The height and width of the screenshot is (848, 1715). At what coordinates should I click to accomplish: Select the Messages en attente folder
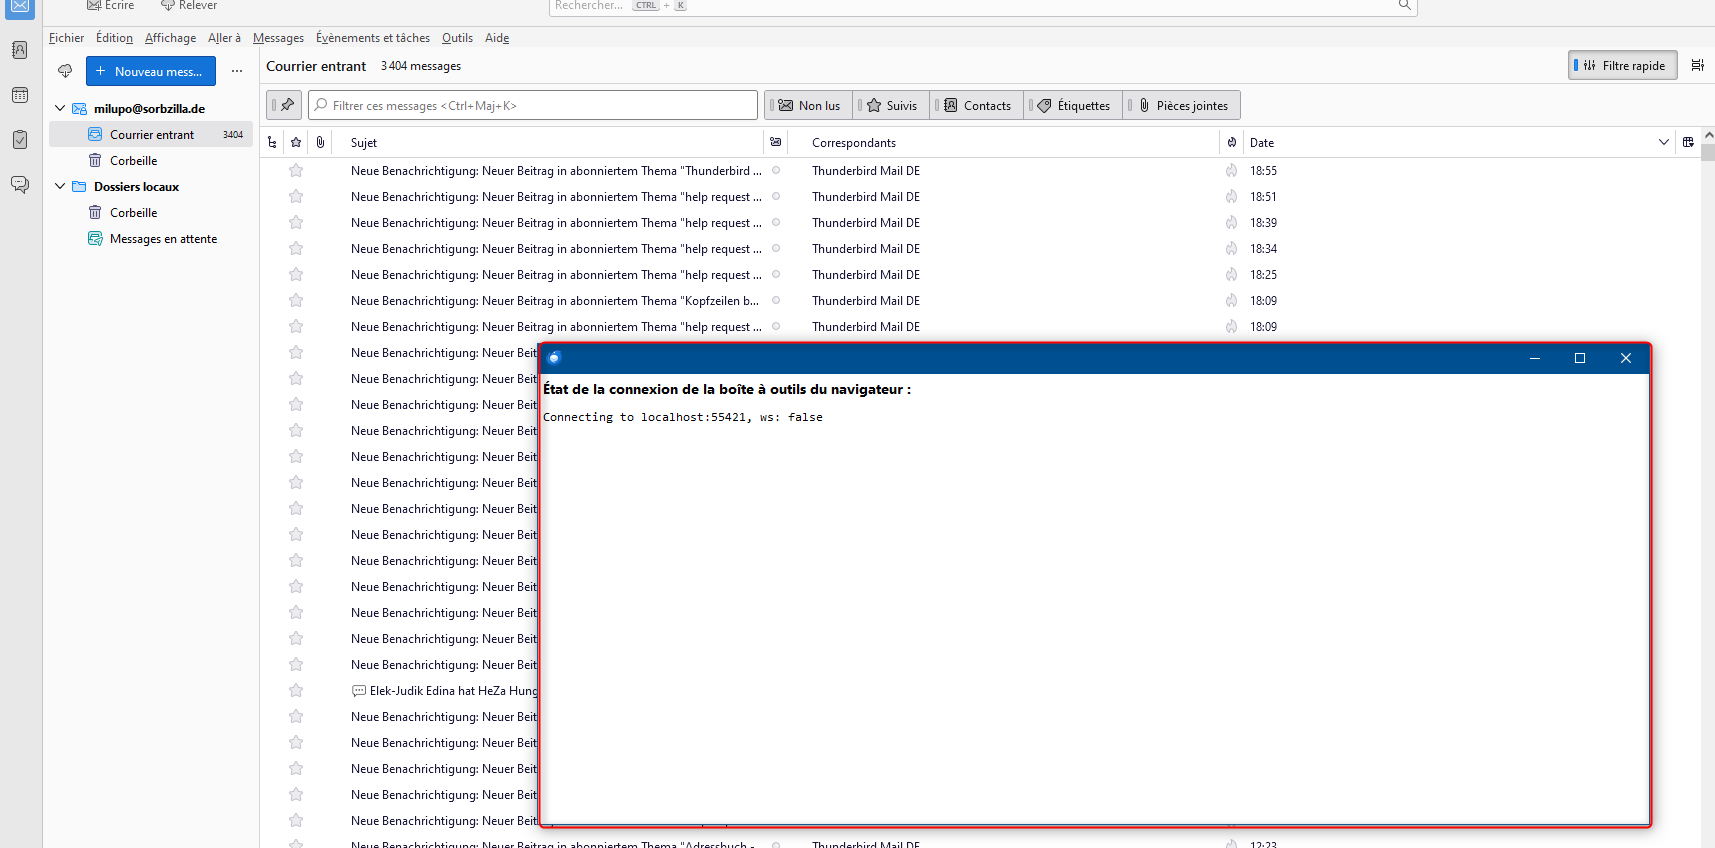coord(151,238)
